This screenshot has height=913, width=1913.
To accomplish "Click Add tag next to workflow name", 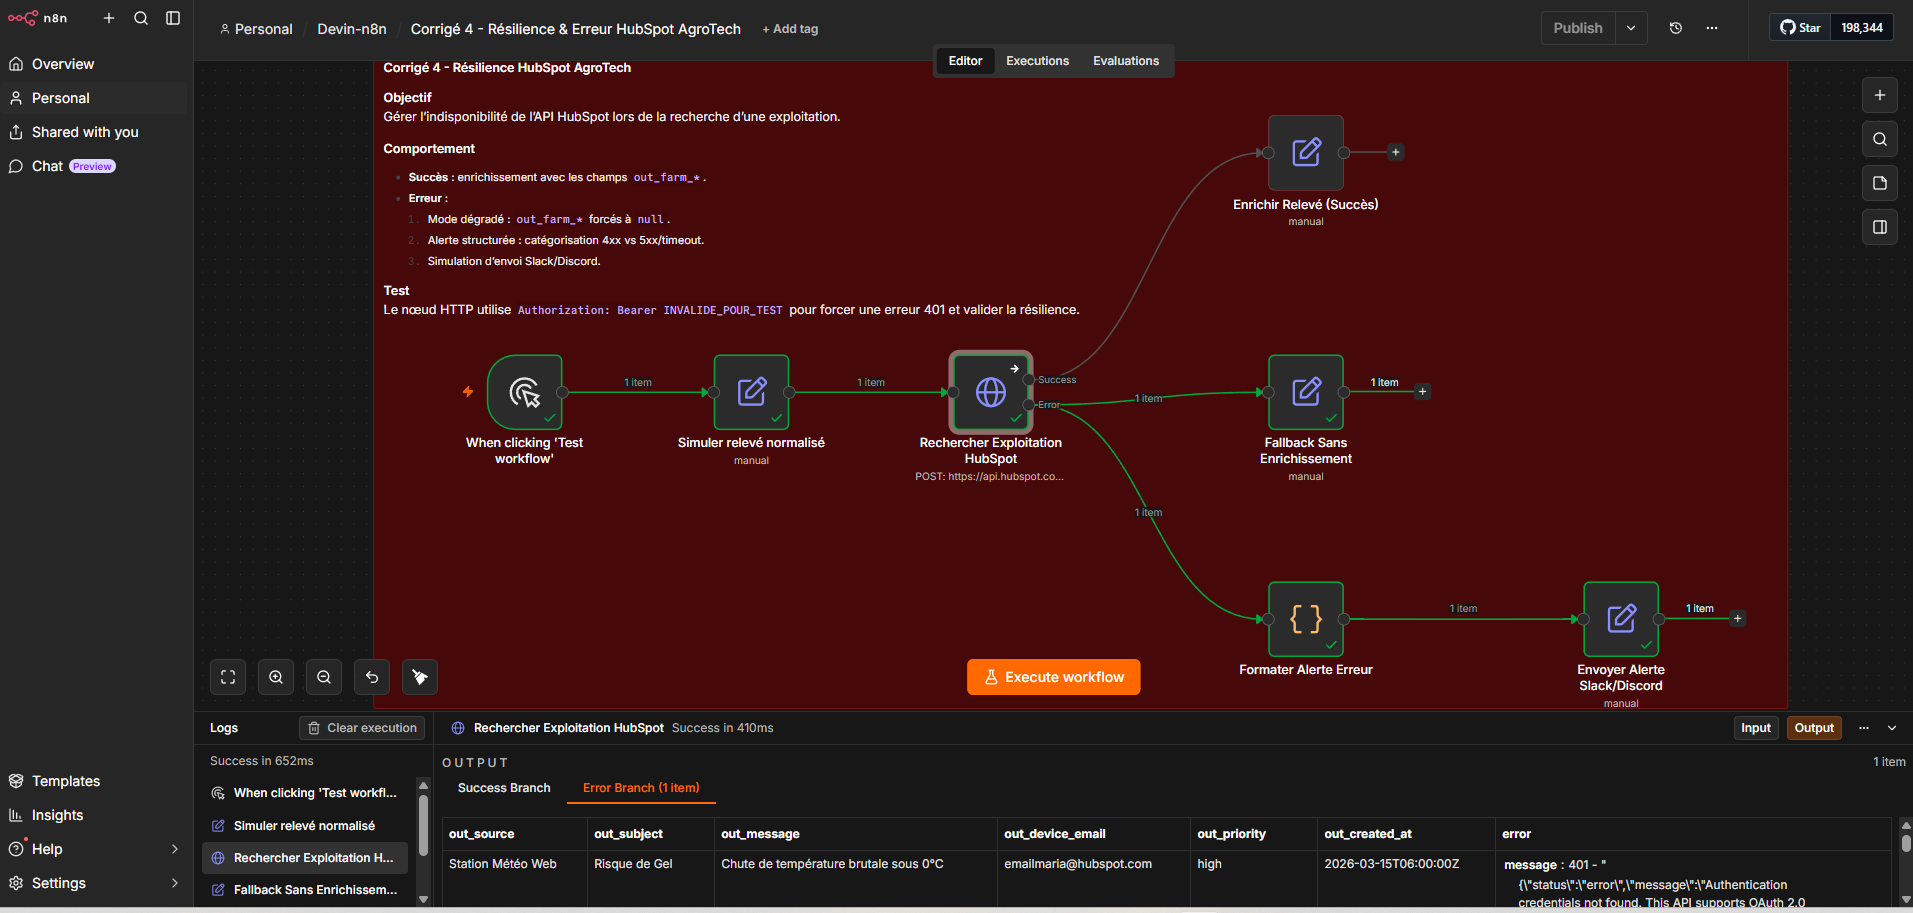I will click(x=790, y=29).
